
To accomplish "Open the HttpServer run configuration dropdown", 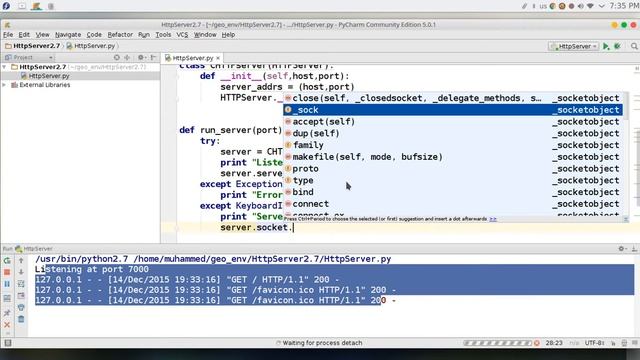I will 573,47.
